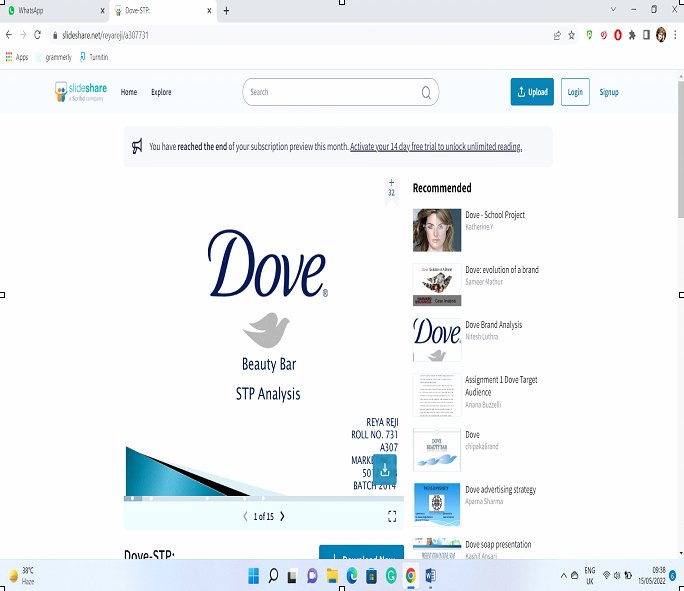Close the WhatsApp tab
684x591 pixels.
[103, 11]
